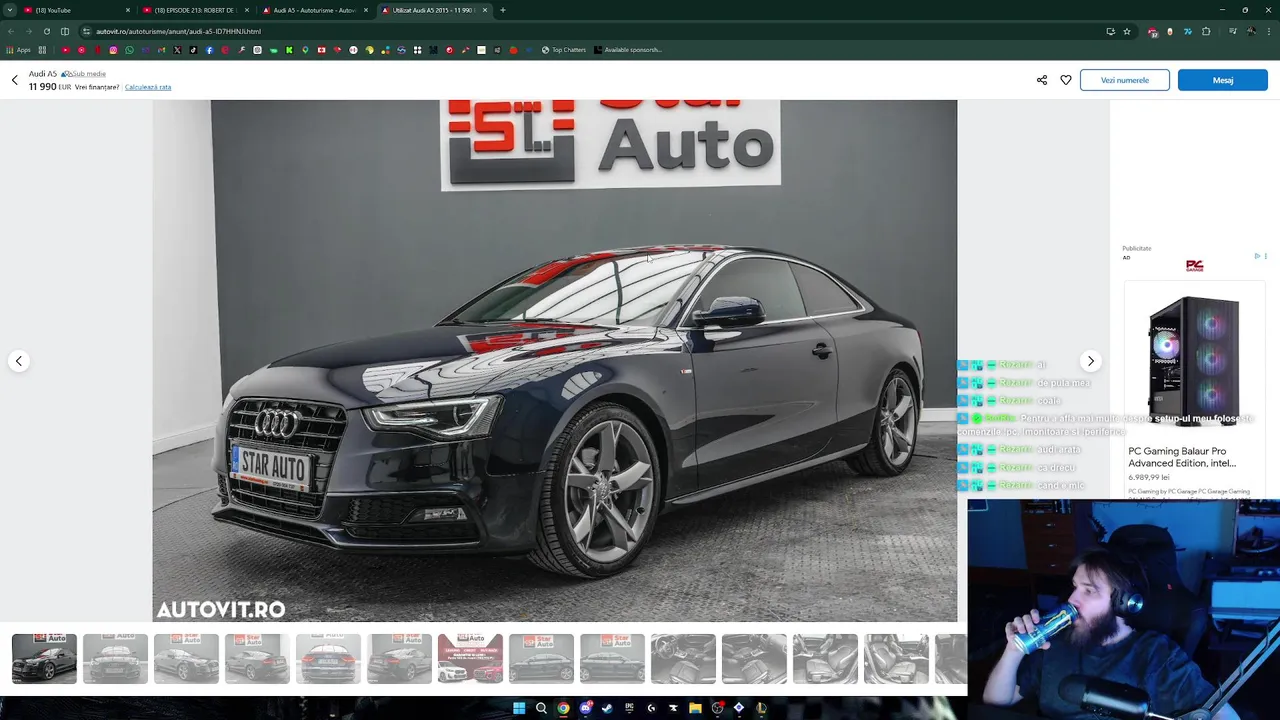This screenshot has width=1280, height=720.
Task: Bookmark this page with star icon
Action: [x=1127, y=31]
